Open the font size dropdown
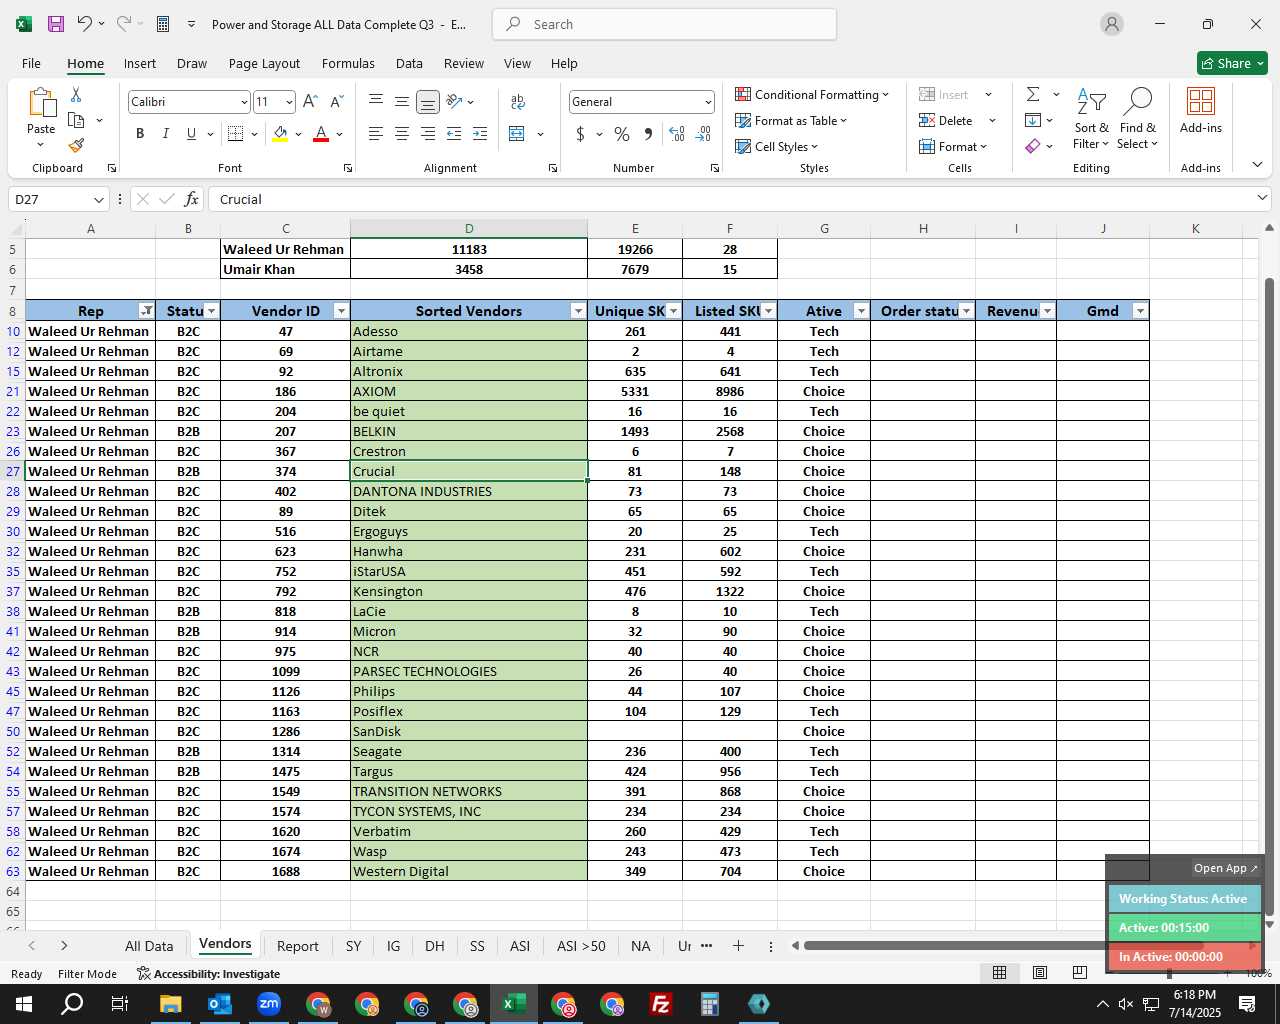The height and width of the screenshot is (1024, 1280). coord(289,102)
